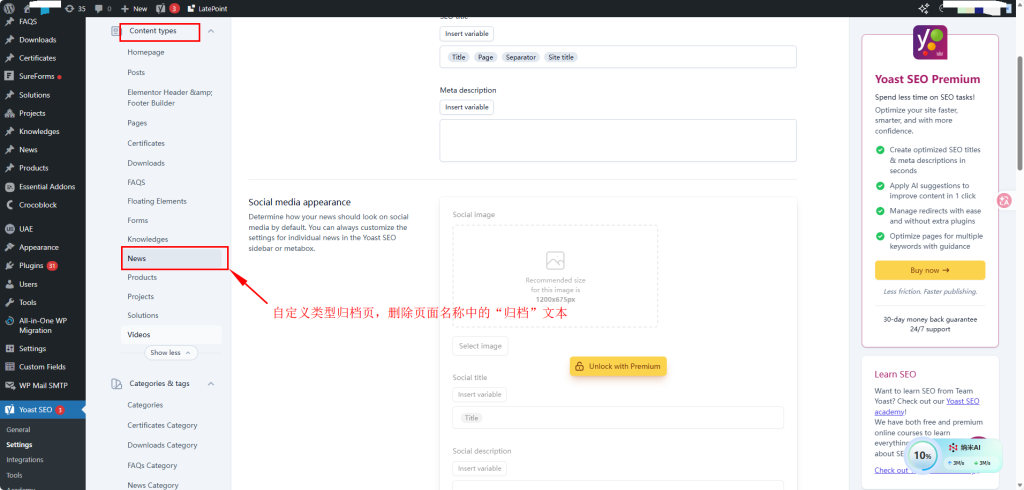
Task: Open the updates icon showing 35
Action: (x=74, y=7)
